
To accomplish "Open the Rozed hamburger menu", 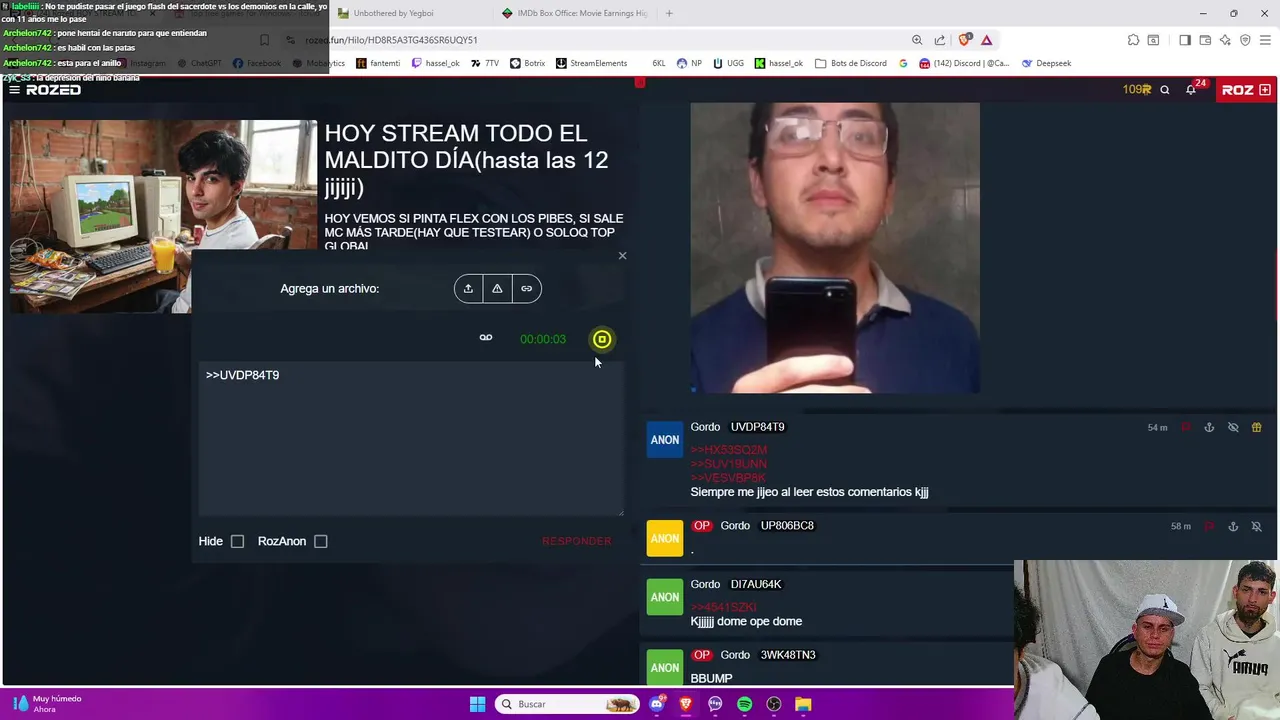I will point(14,90).
